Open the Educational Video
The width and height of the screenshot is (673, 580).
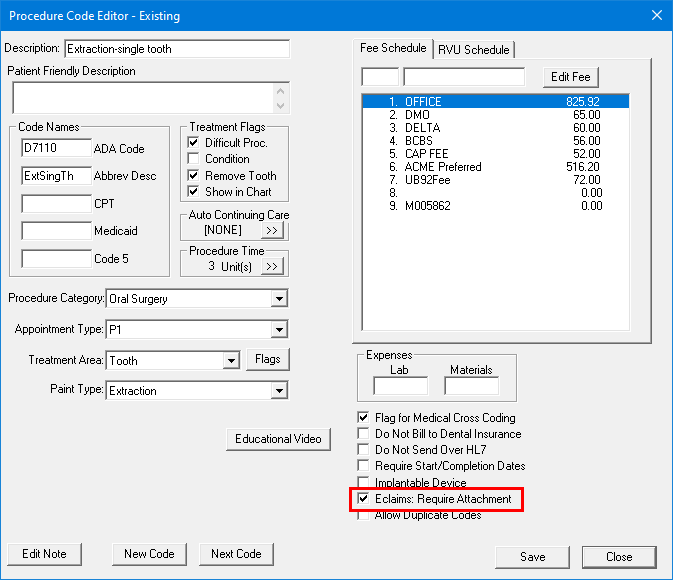(x=278, y=439)
